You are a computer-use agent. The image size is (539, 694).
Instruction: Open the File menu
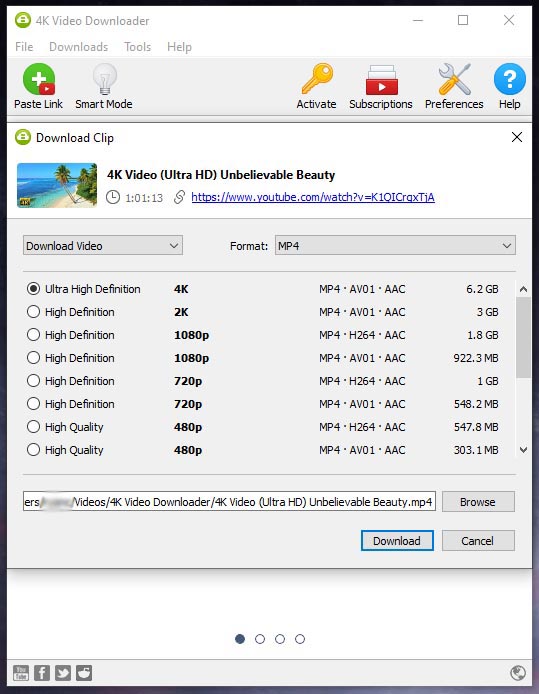pyautogui.click(x=24, y=47)
